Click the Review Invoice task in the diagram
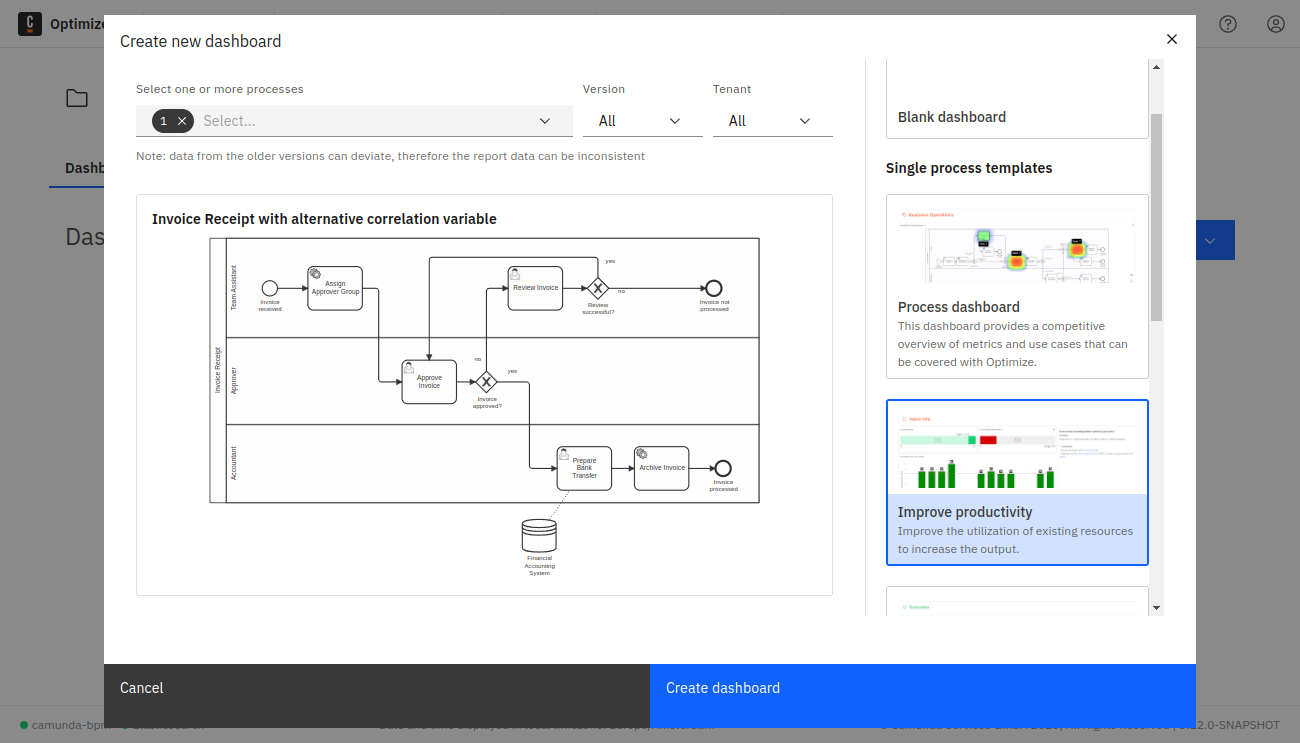The height and width of the screenshot is (743, 1300). (535, 287)
